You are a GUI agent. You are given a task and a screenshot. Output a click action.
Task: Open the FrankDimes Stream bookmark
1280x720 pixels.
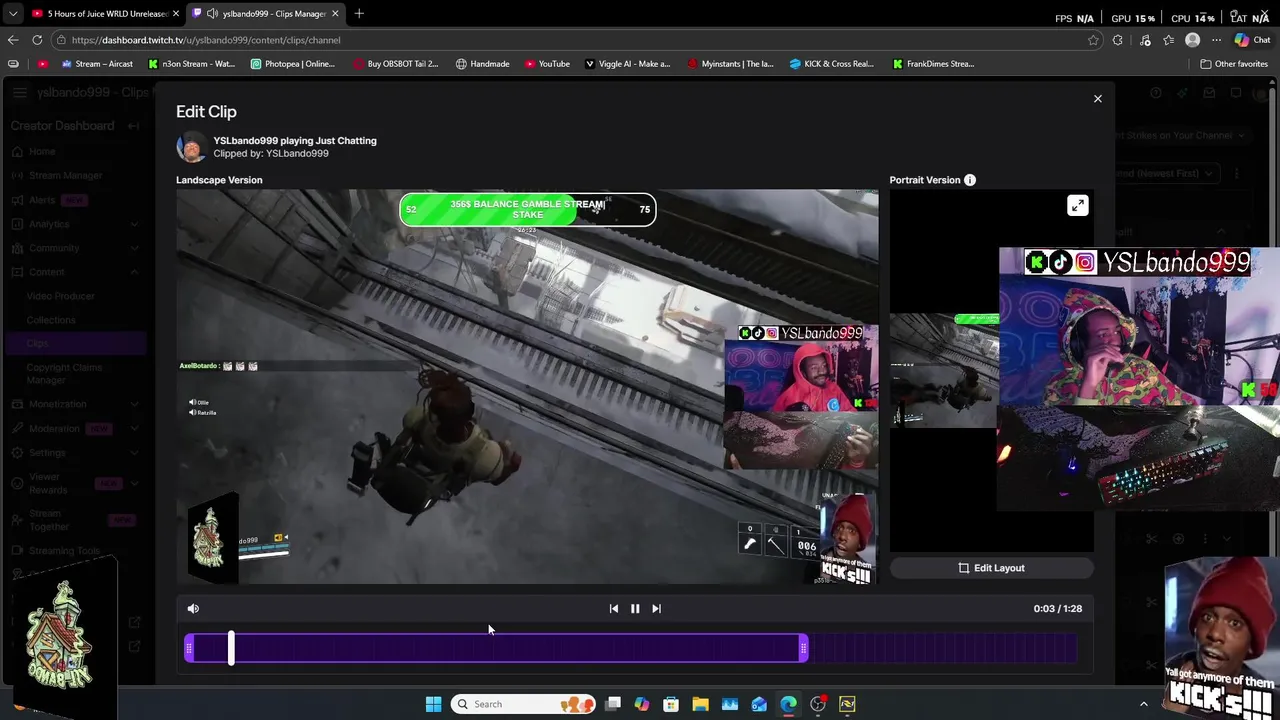click(933, 64)
